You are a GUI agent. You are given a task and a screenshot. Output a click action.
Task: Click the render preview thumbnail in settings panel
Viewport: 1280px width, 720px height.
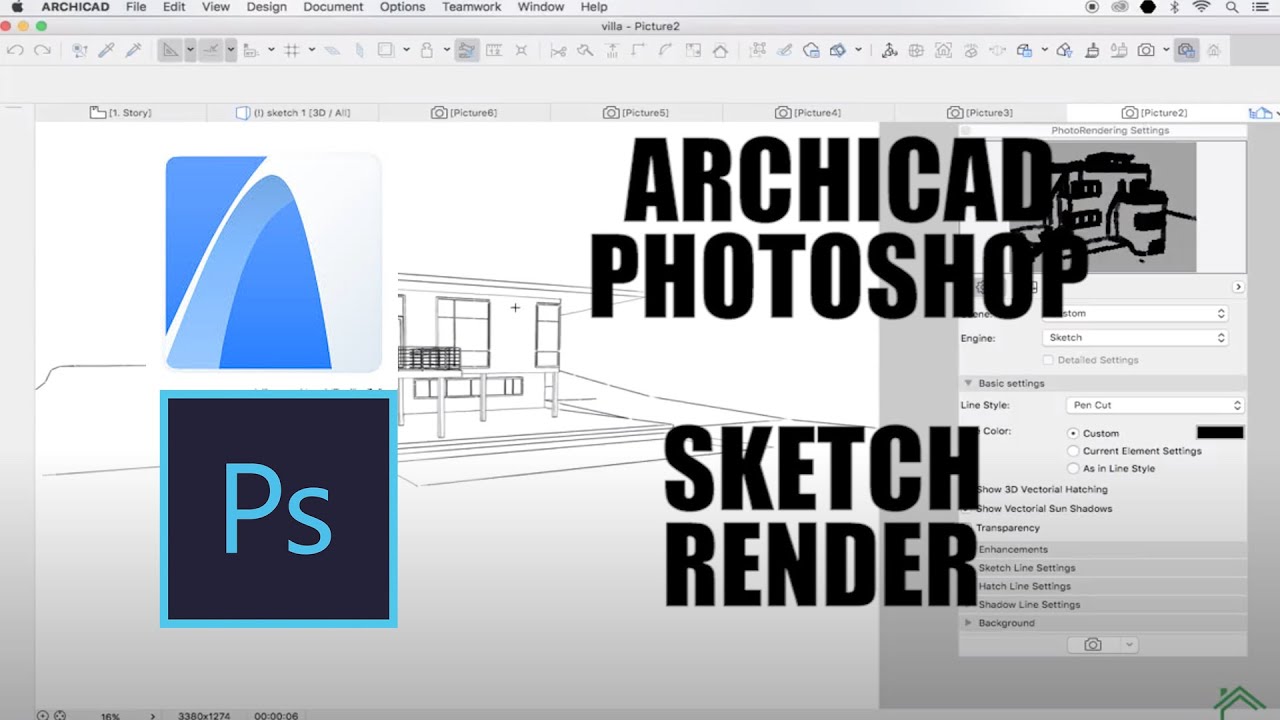click(x=1103, y=207)
